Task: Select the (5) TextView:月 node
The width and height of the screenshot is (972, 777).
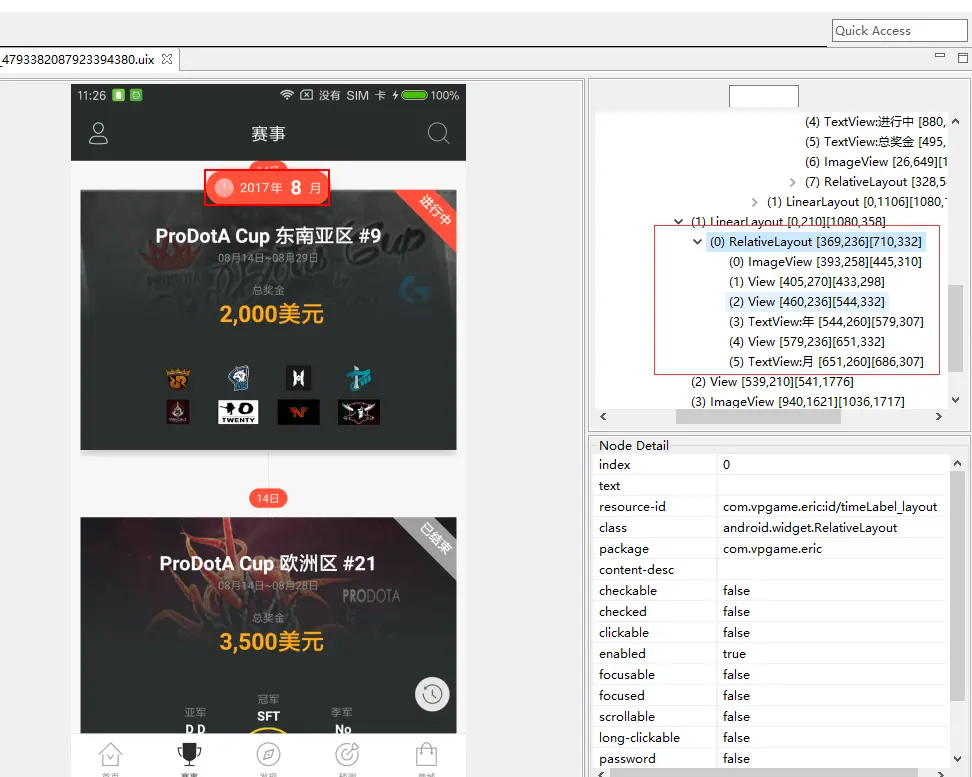Action: (x=826, y=362)
